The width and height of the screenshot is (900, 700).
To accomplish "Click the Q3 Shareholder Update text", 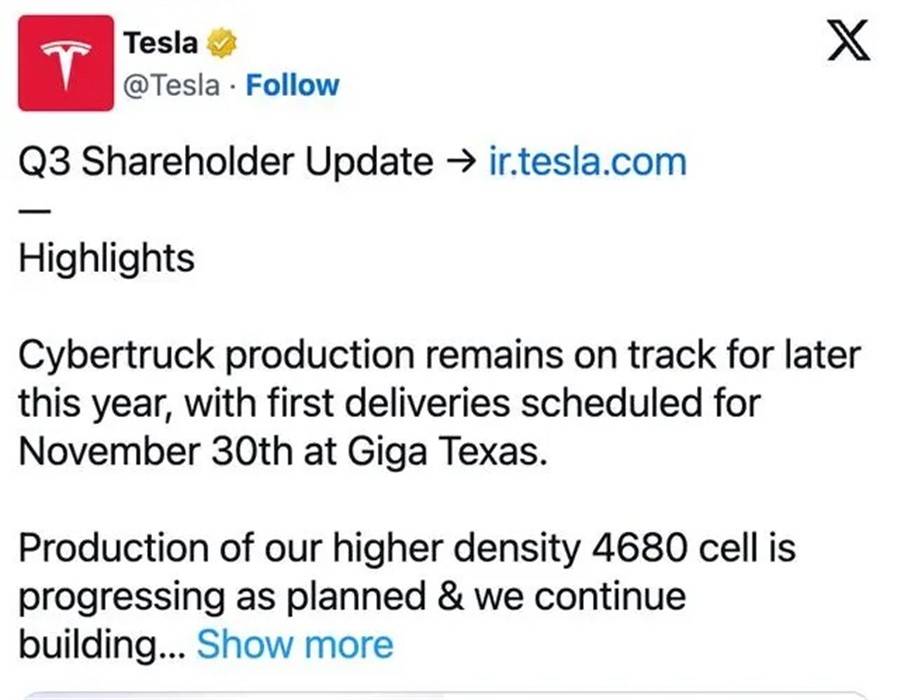I will [x=226, y=161].
